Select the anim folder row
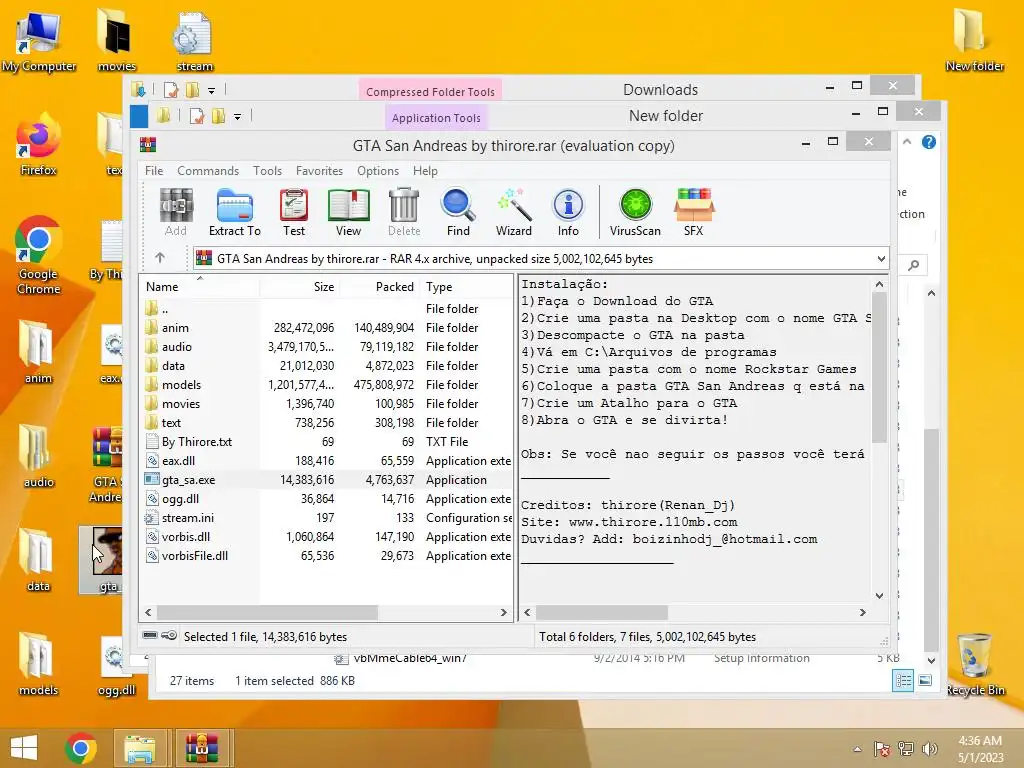Image resolution: width=1024 pixels, height=768 pixels. coord(326,327)
